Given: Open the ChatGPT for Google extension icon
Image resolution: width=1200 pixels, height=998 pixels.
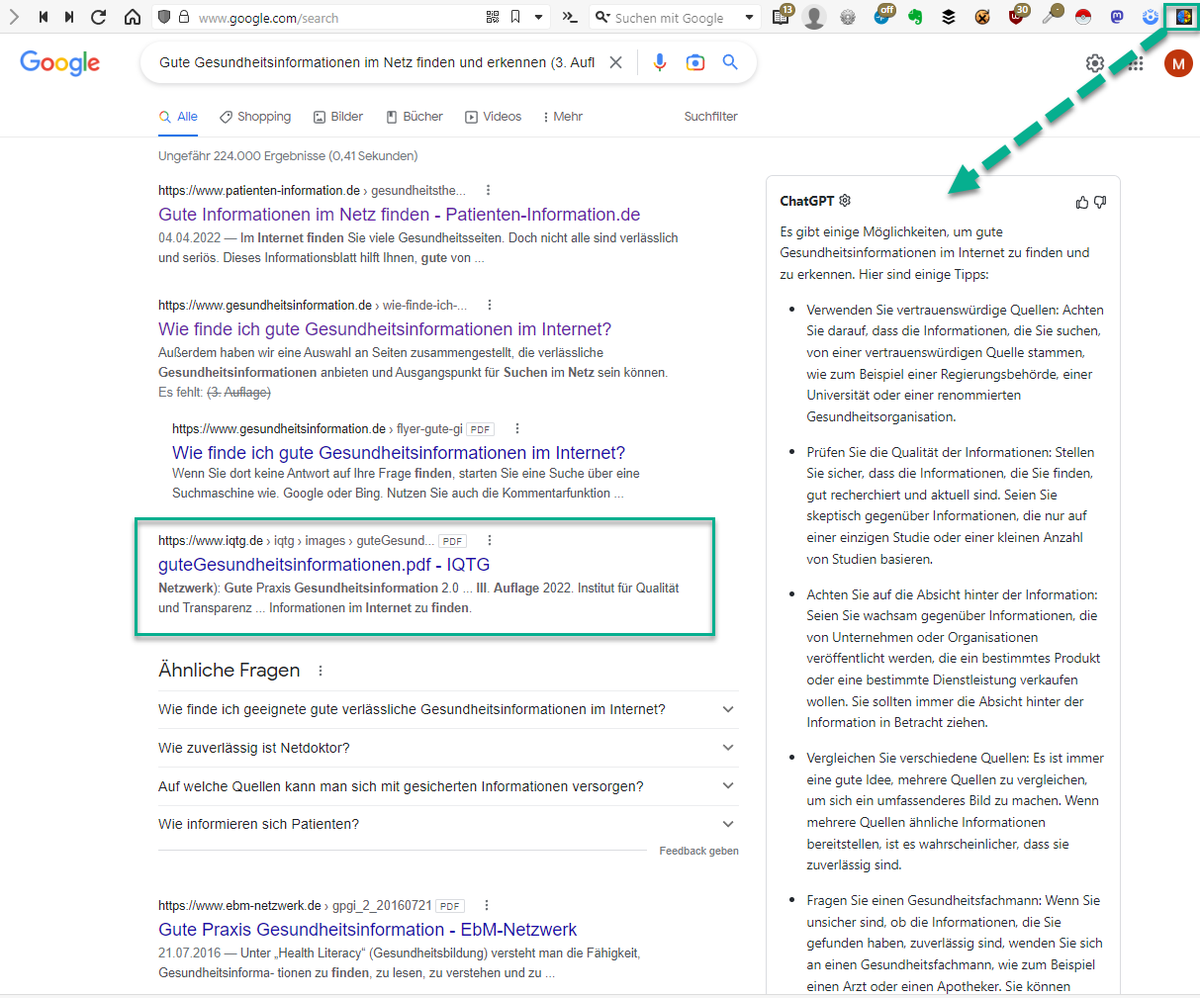Looking at the screenshot, I should coord(1184,17).
